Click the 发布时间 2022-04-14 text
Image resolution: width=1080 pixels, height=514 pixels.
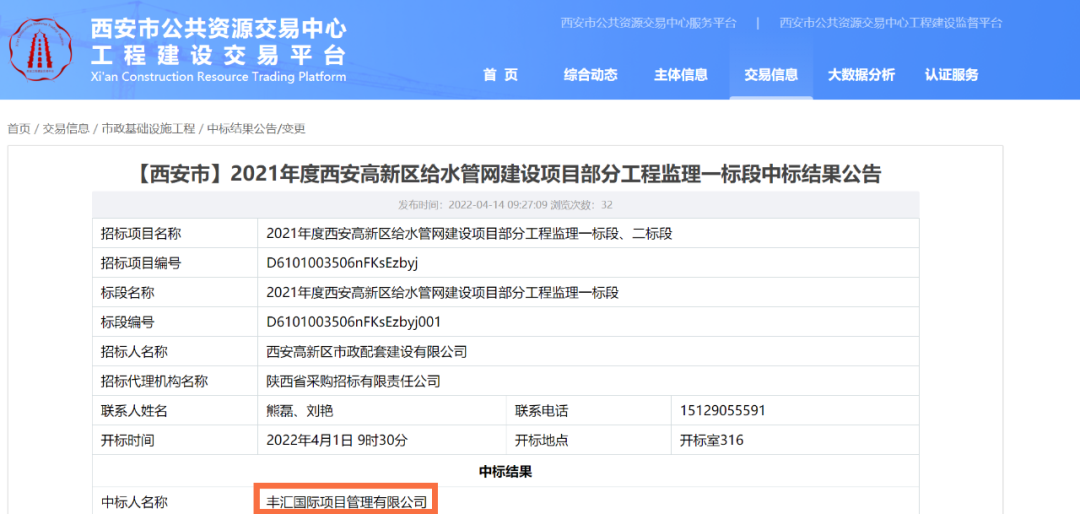472,205
